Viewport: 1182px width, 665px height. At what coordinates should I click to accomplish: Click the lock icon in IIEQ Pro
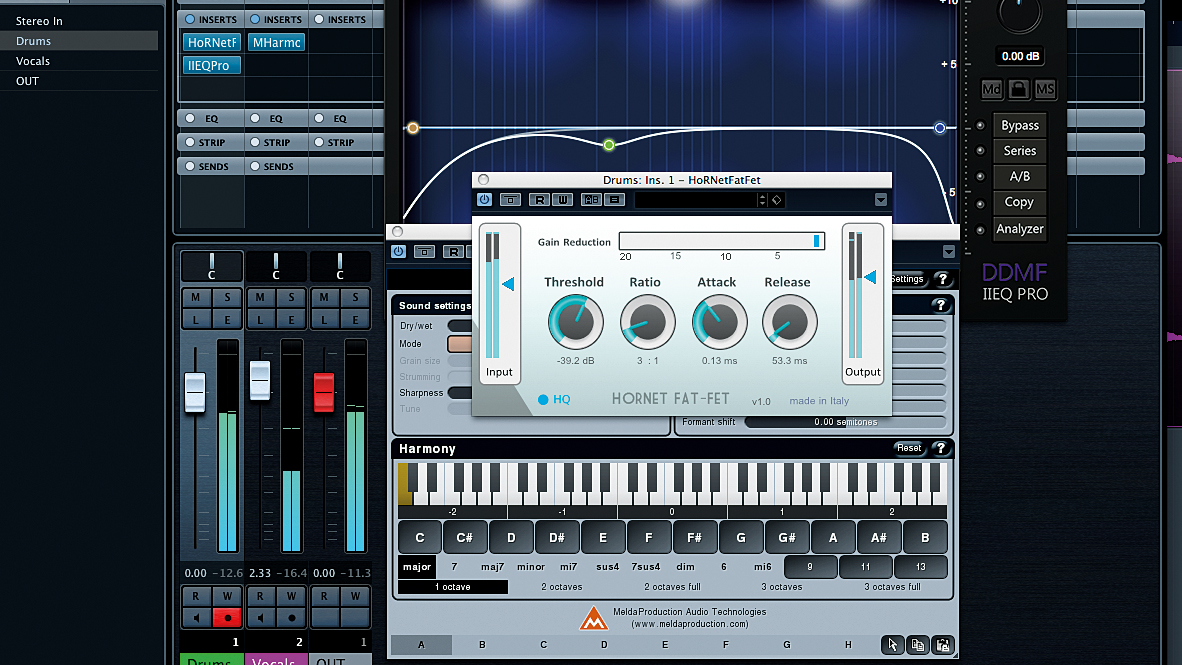pos(1018,89)
